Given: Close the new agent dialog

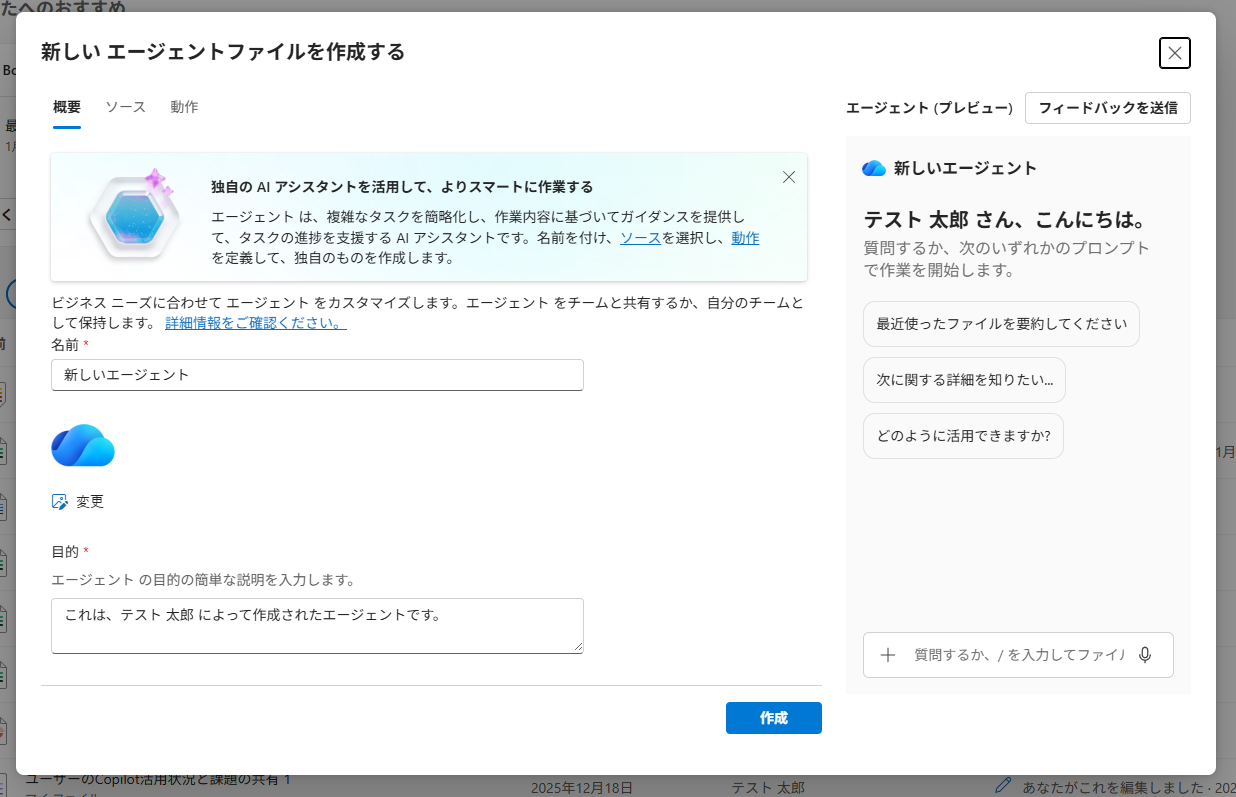Looking at the screenshot, I should tap(1174, 53).
